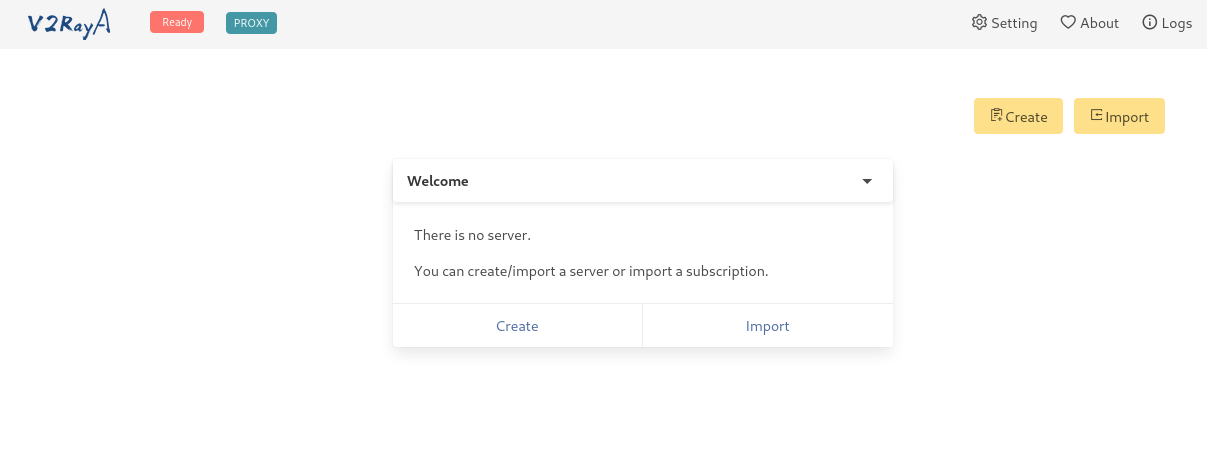
Task: Select Create link in Welcome card footer
Action: tap(517, 326)
